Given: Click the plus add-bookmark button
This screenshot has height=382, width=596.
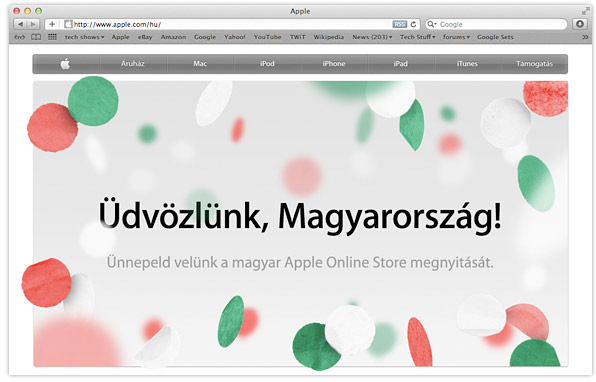Looking at the screenshot, I should (52, 24).
